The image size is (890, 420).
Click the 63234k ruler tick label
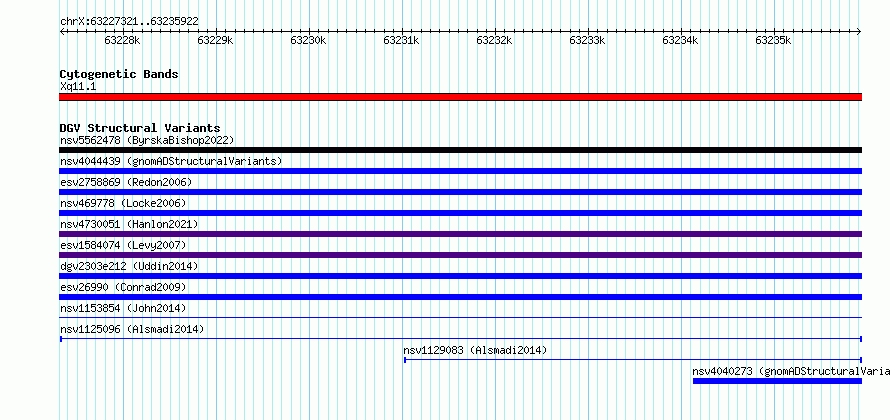(x=681, y=40)
